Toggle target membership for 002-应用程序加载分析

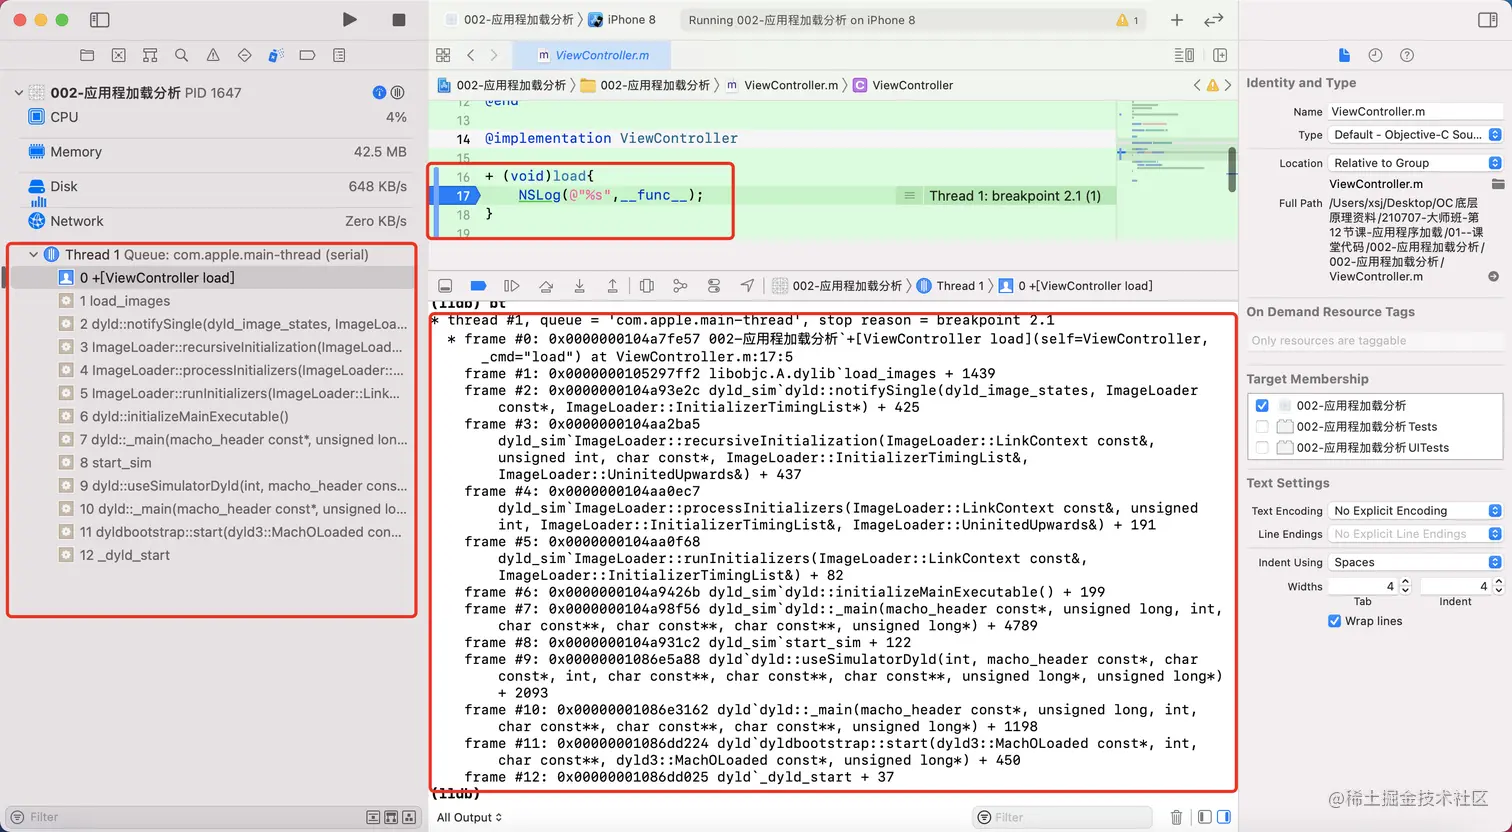pos(1262,406)
